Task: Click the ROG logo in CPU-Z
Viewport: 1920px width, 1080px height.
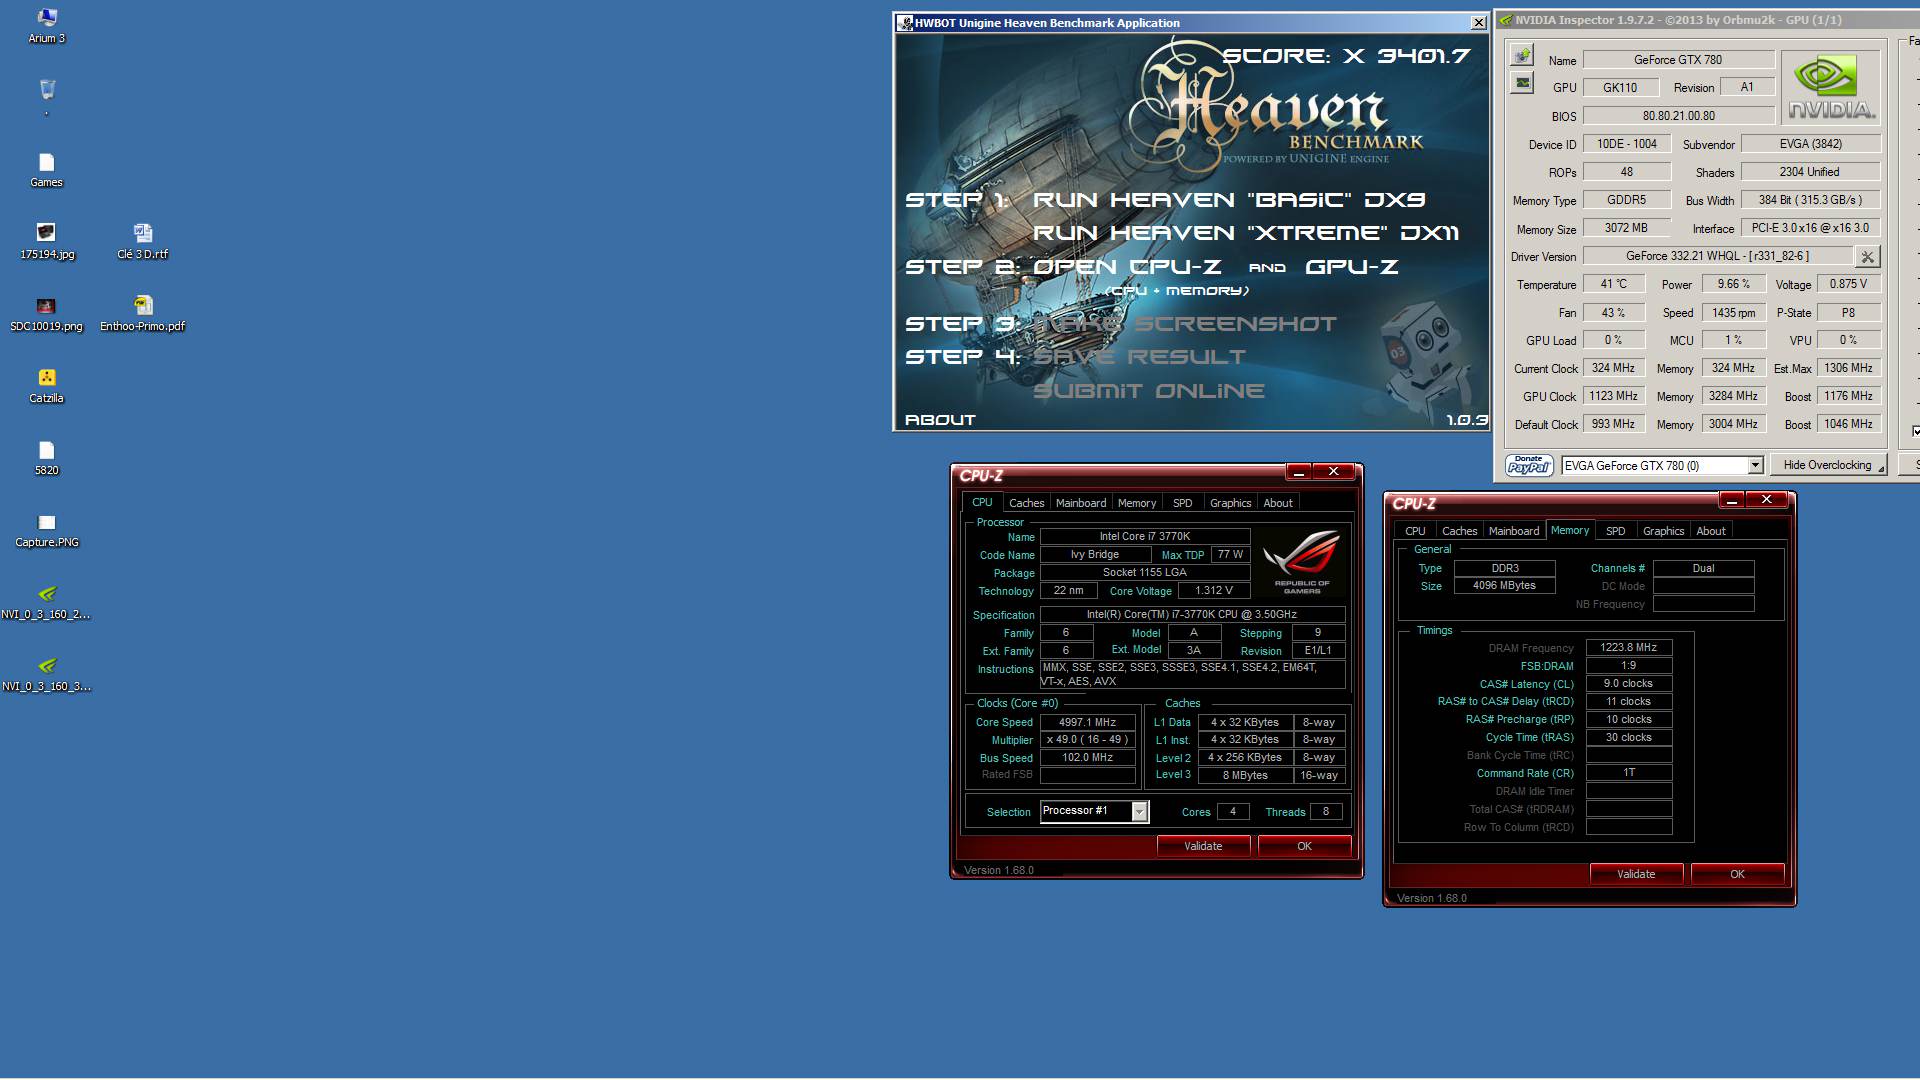Action: pyautogui.click(x=1301, y=562)
